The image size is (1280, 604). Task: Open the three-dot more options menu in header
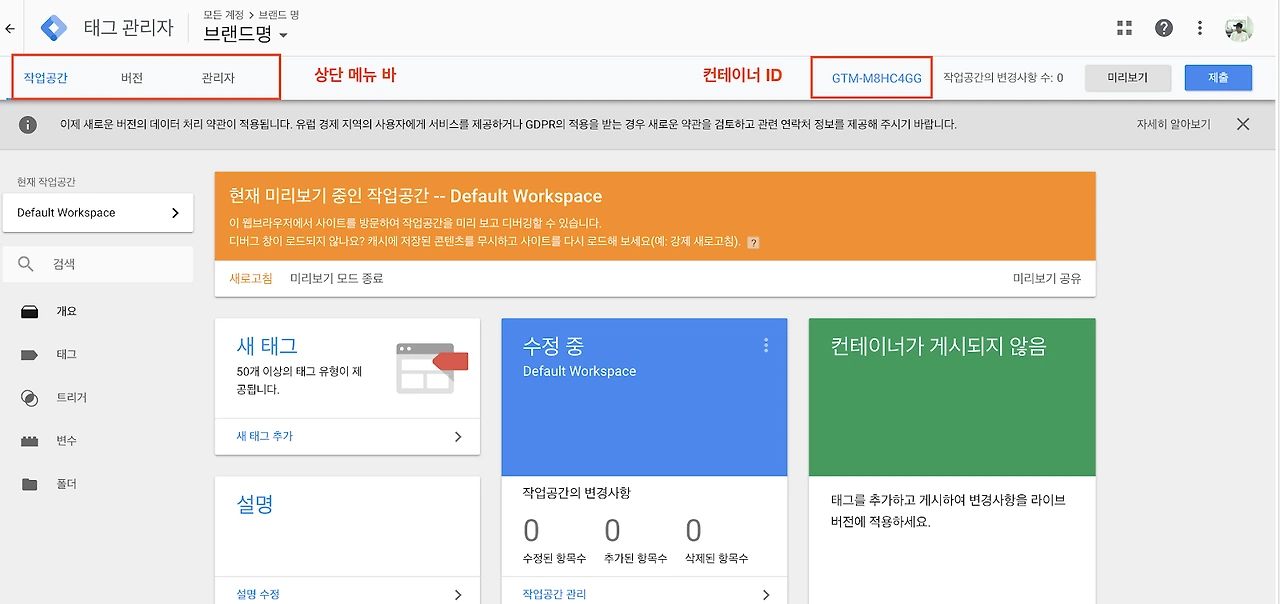tap(1200, 28)
